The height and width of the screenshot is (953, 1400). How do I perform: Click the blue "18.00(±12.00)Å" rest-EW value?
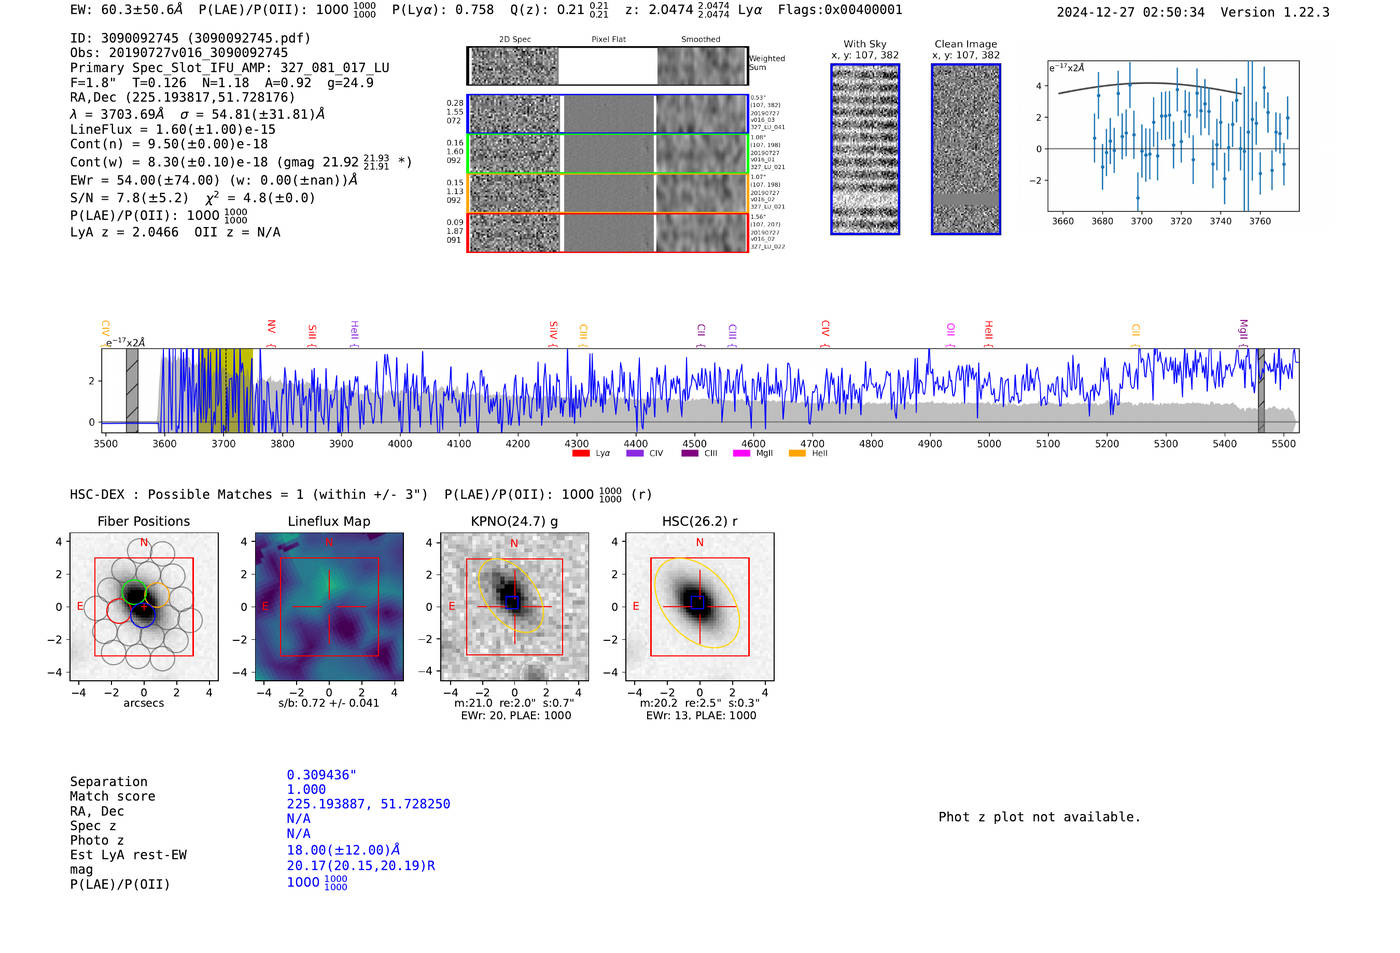point(343,850)
